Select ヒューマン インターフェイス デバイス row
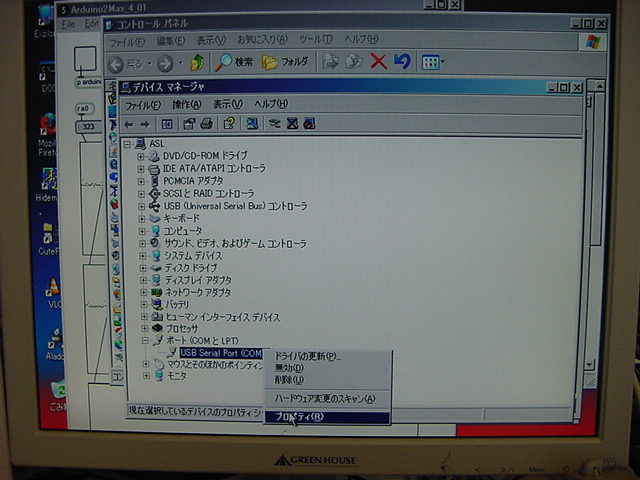Image resolution: width=640 pixels, height=480 pixels. point(223,317)
